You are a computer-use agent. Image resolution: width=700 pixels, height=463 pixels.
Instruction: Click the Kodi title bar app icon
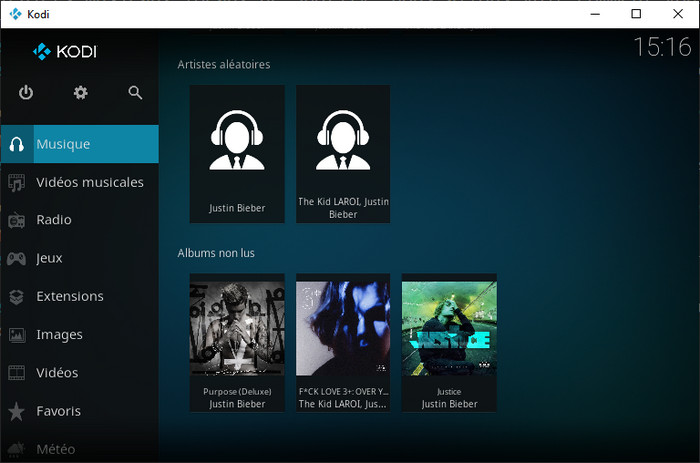coord(16,14)
